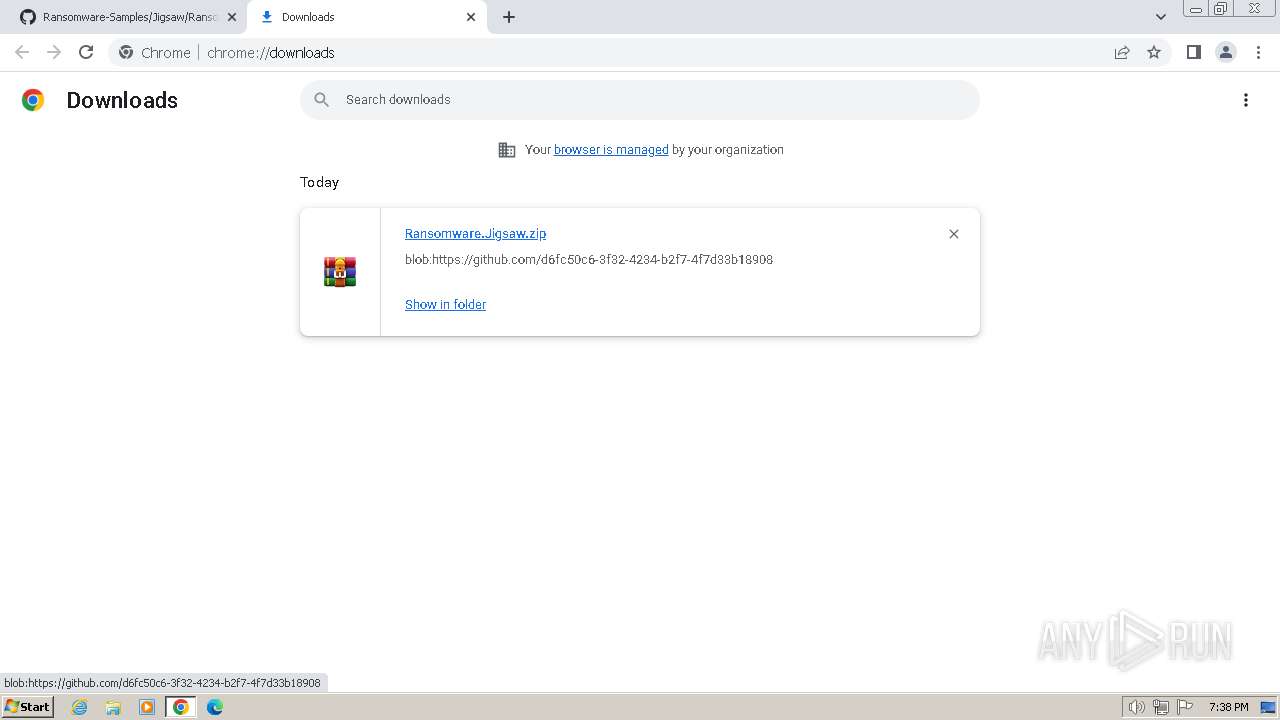Click the show desktop tray icon
The image size is (1280, 720).
point(1269,707)
